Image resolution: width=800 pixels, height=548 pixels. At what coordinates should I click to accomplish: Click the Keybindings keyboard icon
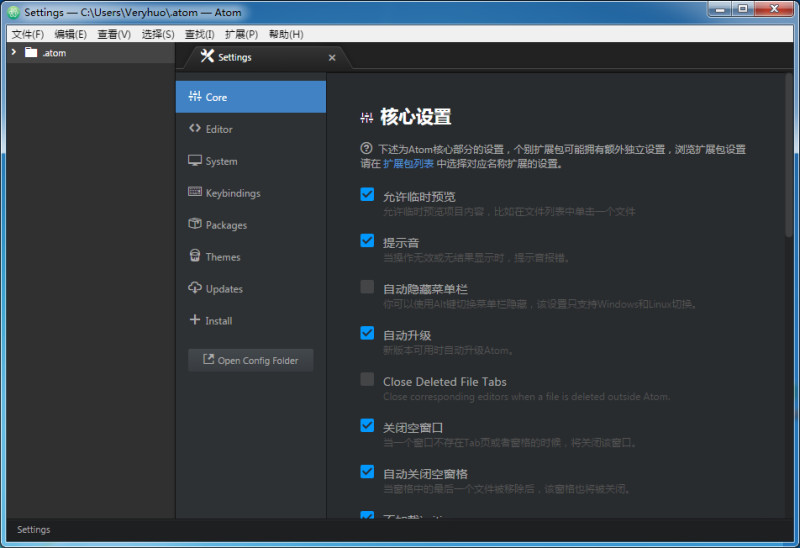tap(194, 192)
